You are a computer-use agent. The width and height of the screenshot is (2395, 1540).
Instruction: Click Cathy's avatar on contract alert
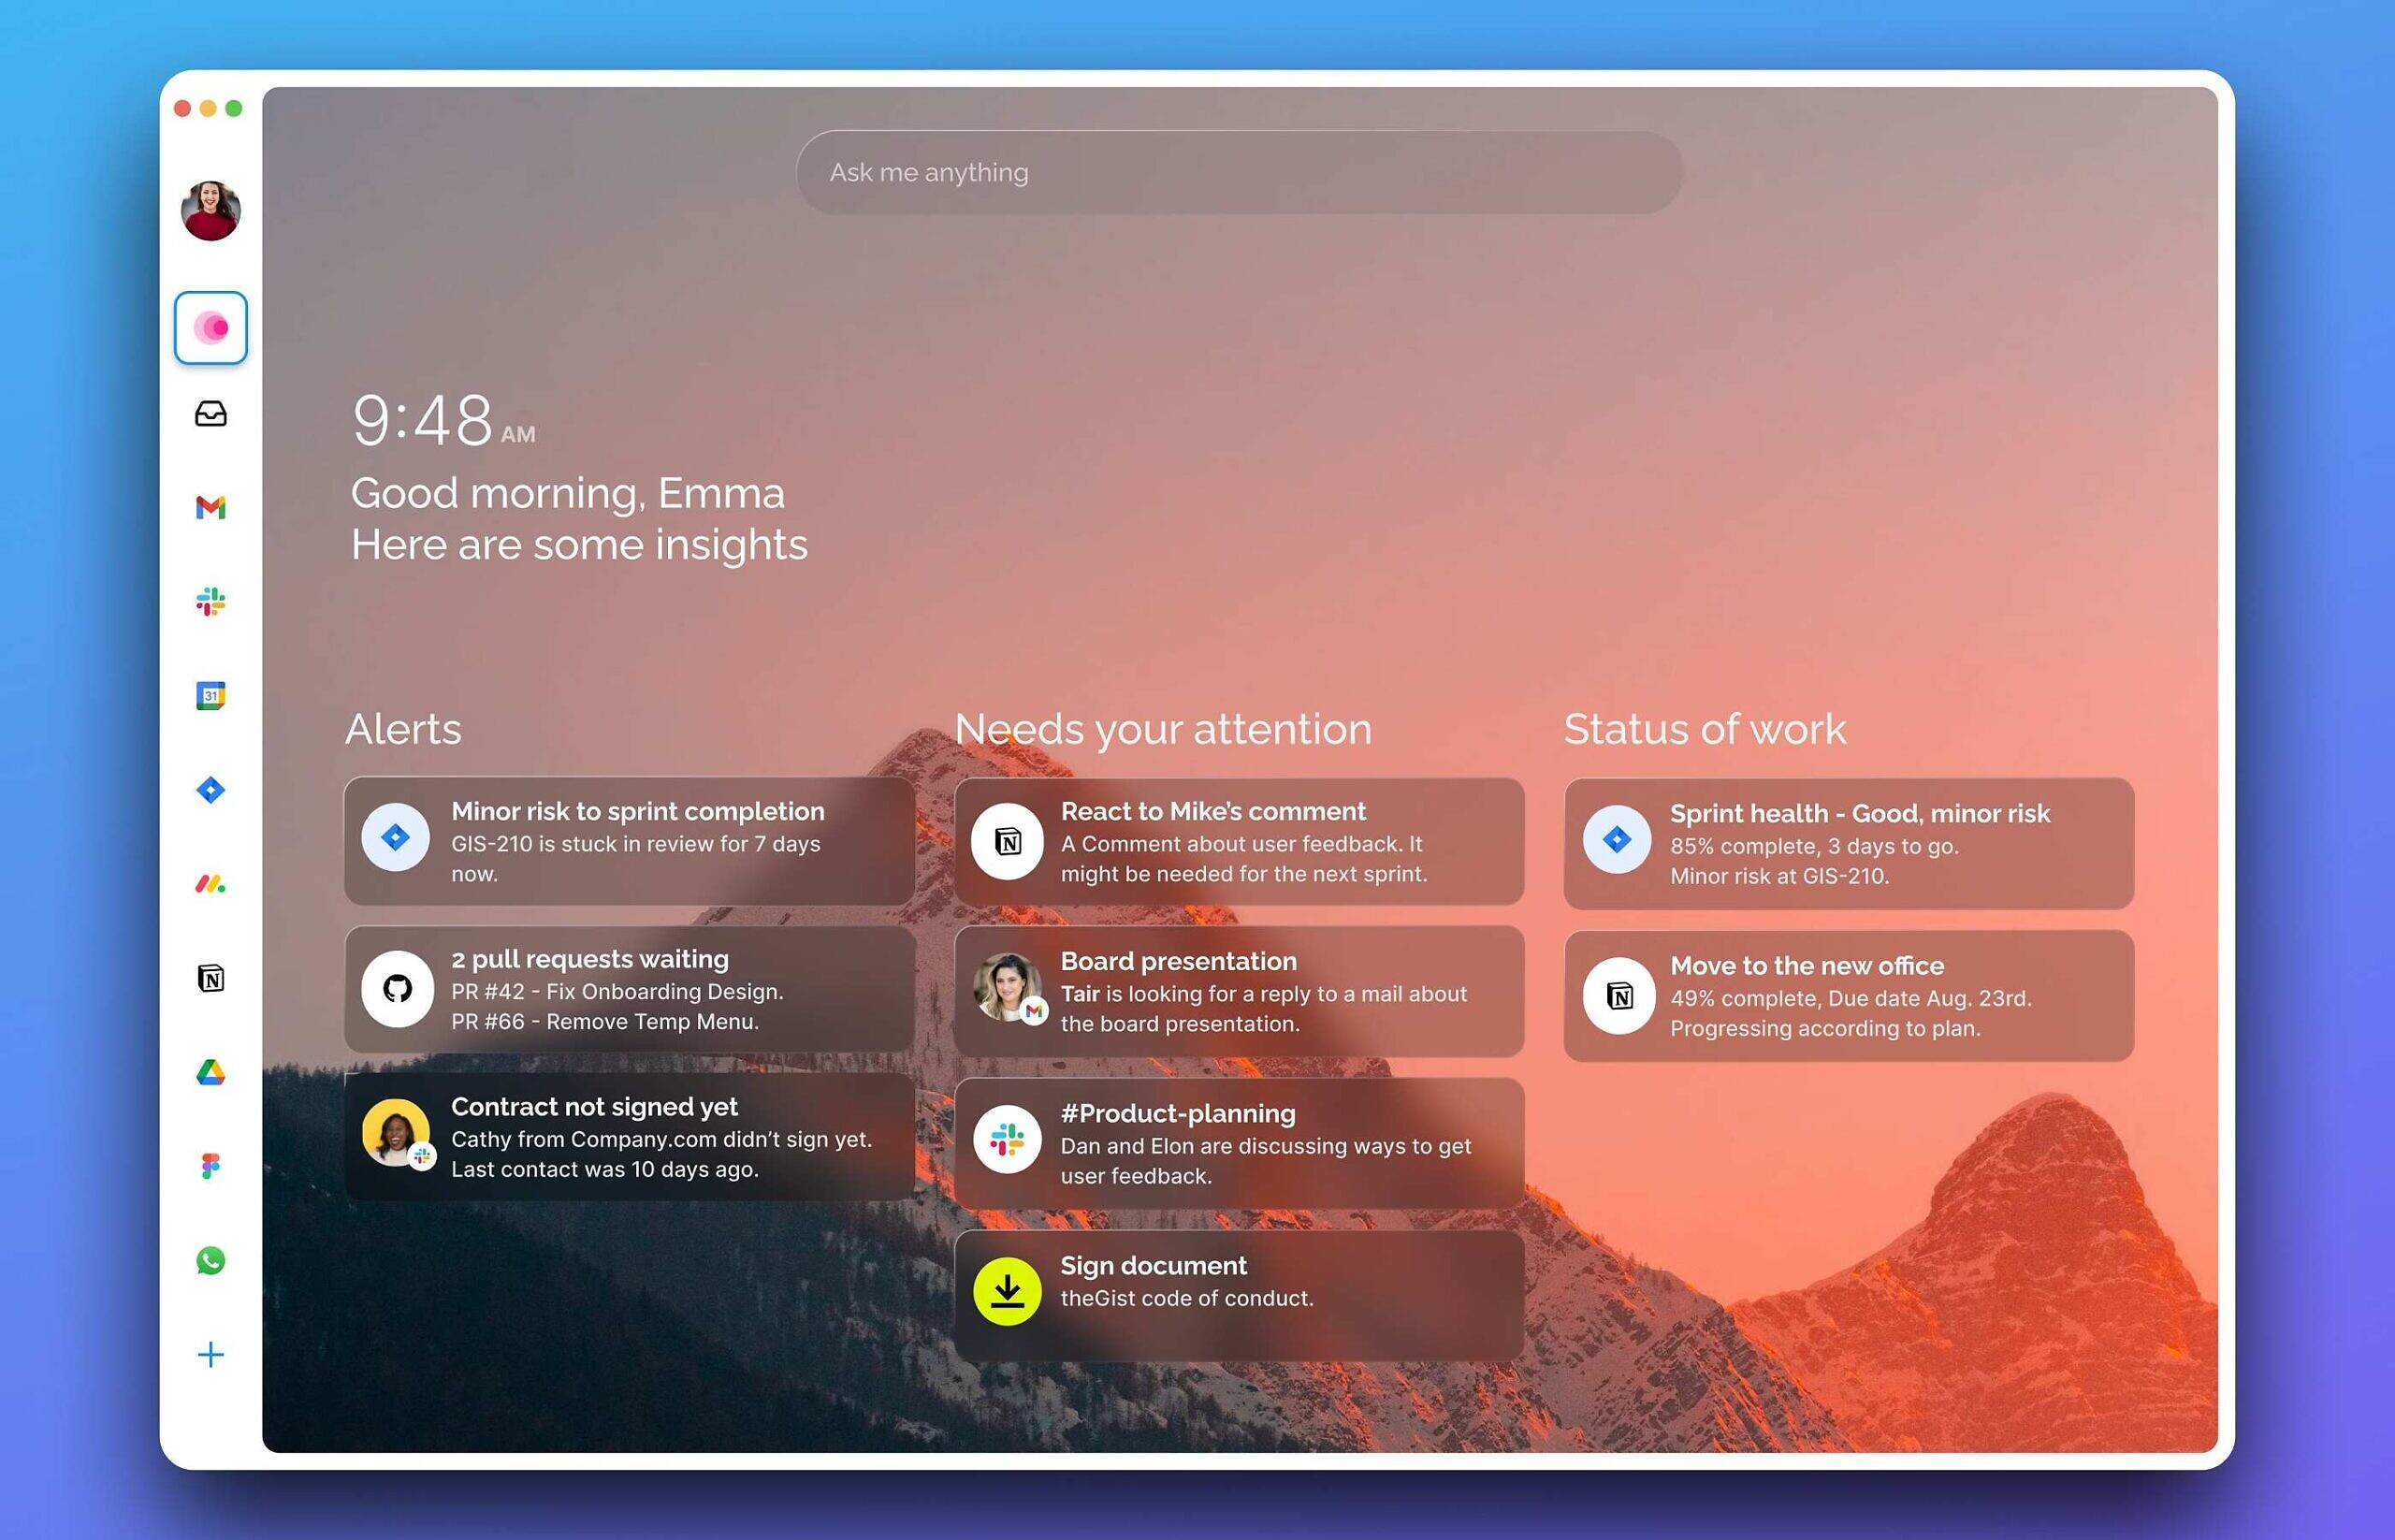click(x=396, y=1133)
